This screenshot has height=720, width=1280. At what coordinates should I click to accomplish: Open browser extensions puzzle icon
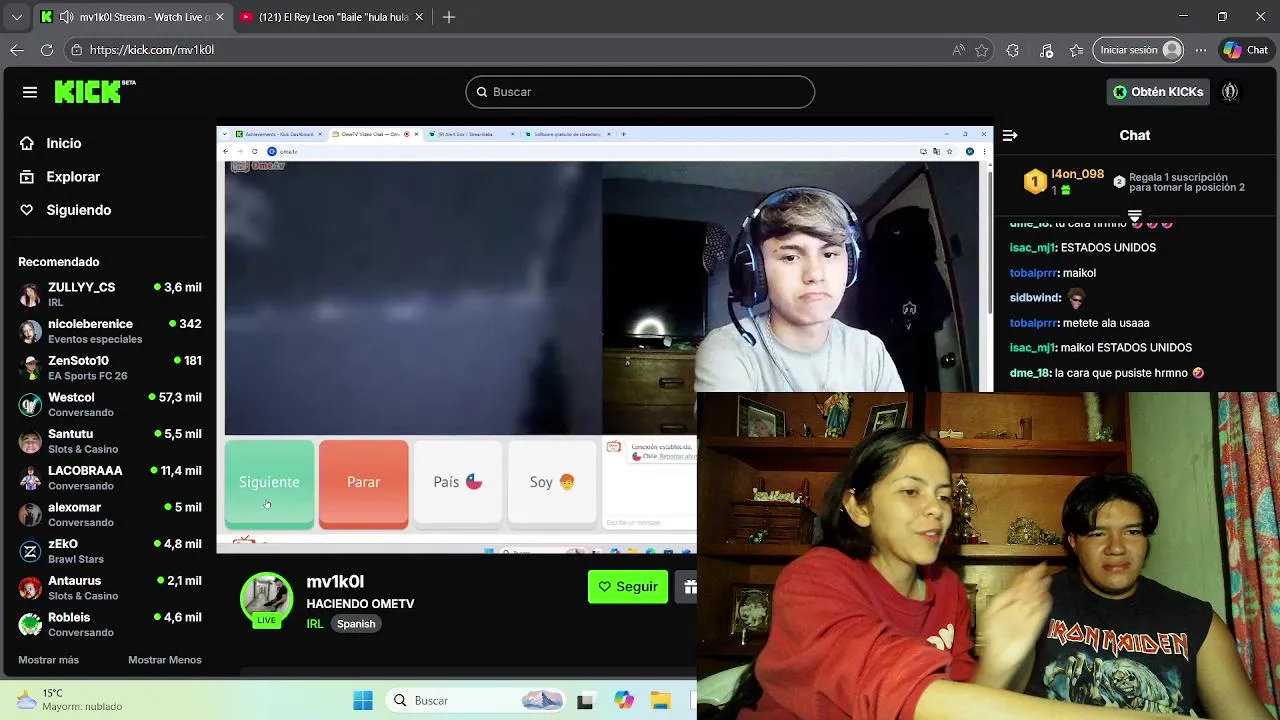pos(1013,50)
